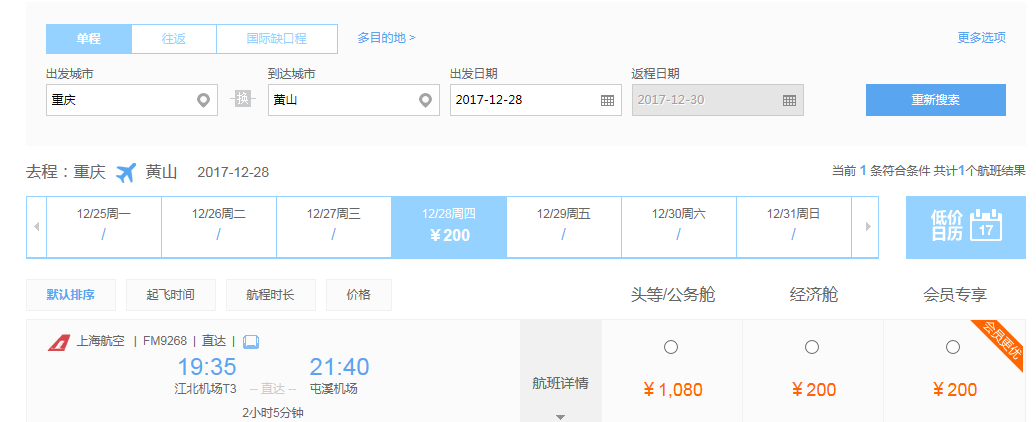Screen dimensions: 1036x422
Task: Sort flights by 价格 price
Action: (x=359, y=295)
